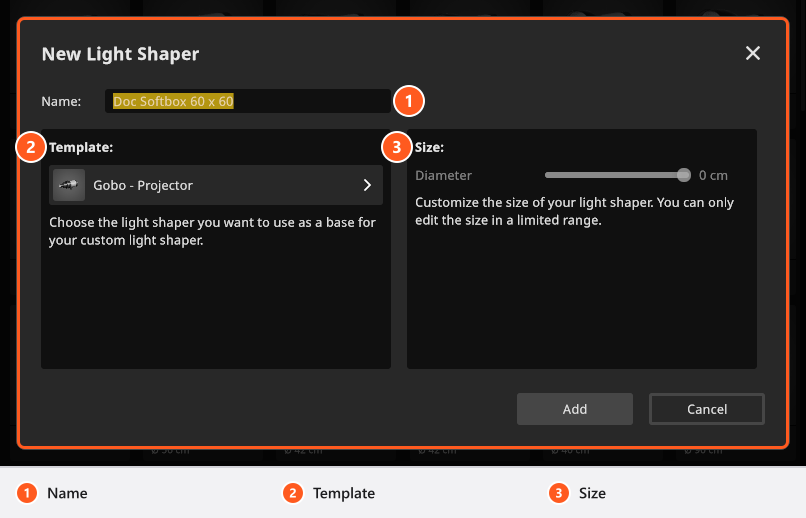This screenshot has width=806, height=518.
Task: Click the 'Customize the size' description text
Action: pyautogui.click(x=574, y=211)
